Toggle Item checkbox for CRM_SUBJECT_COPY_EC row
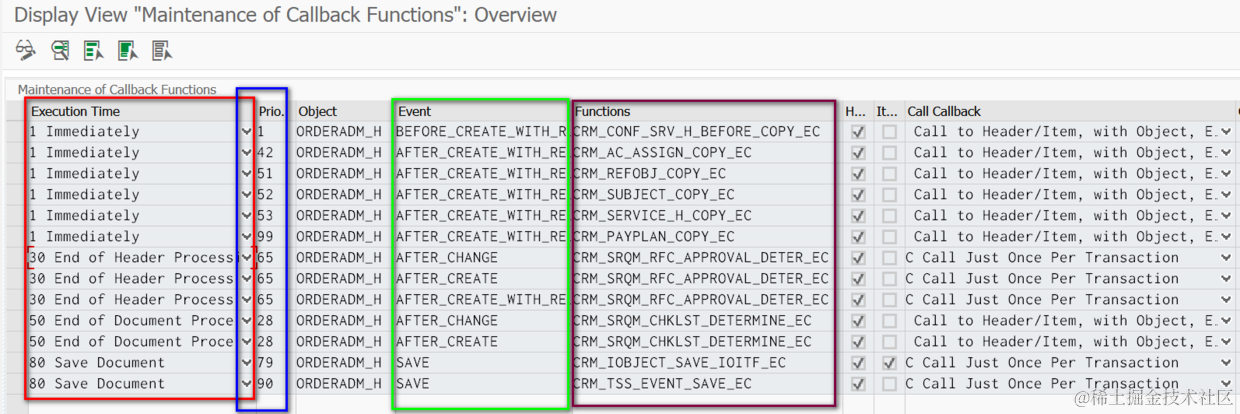The width and height of the screenshot is (1240, 414). (x=889, y=195)
